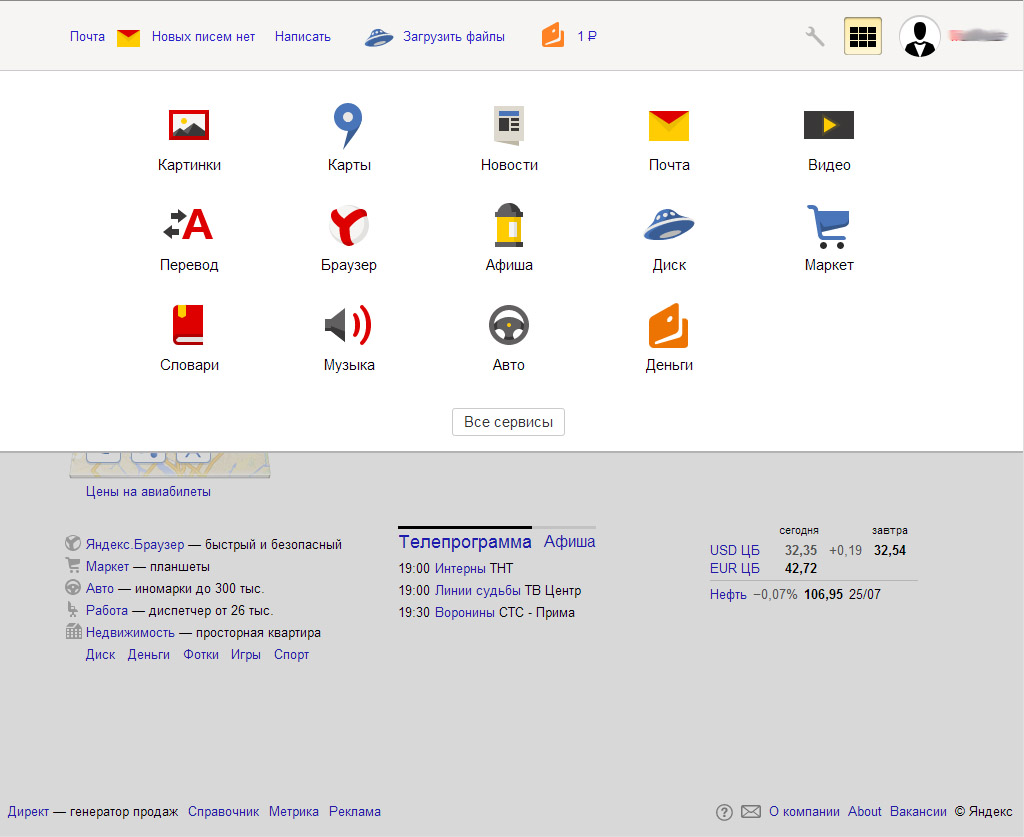Click the question mark help icon in the footer

tap(724, 812)
